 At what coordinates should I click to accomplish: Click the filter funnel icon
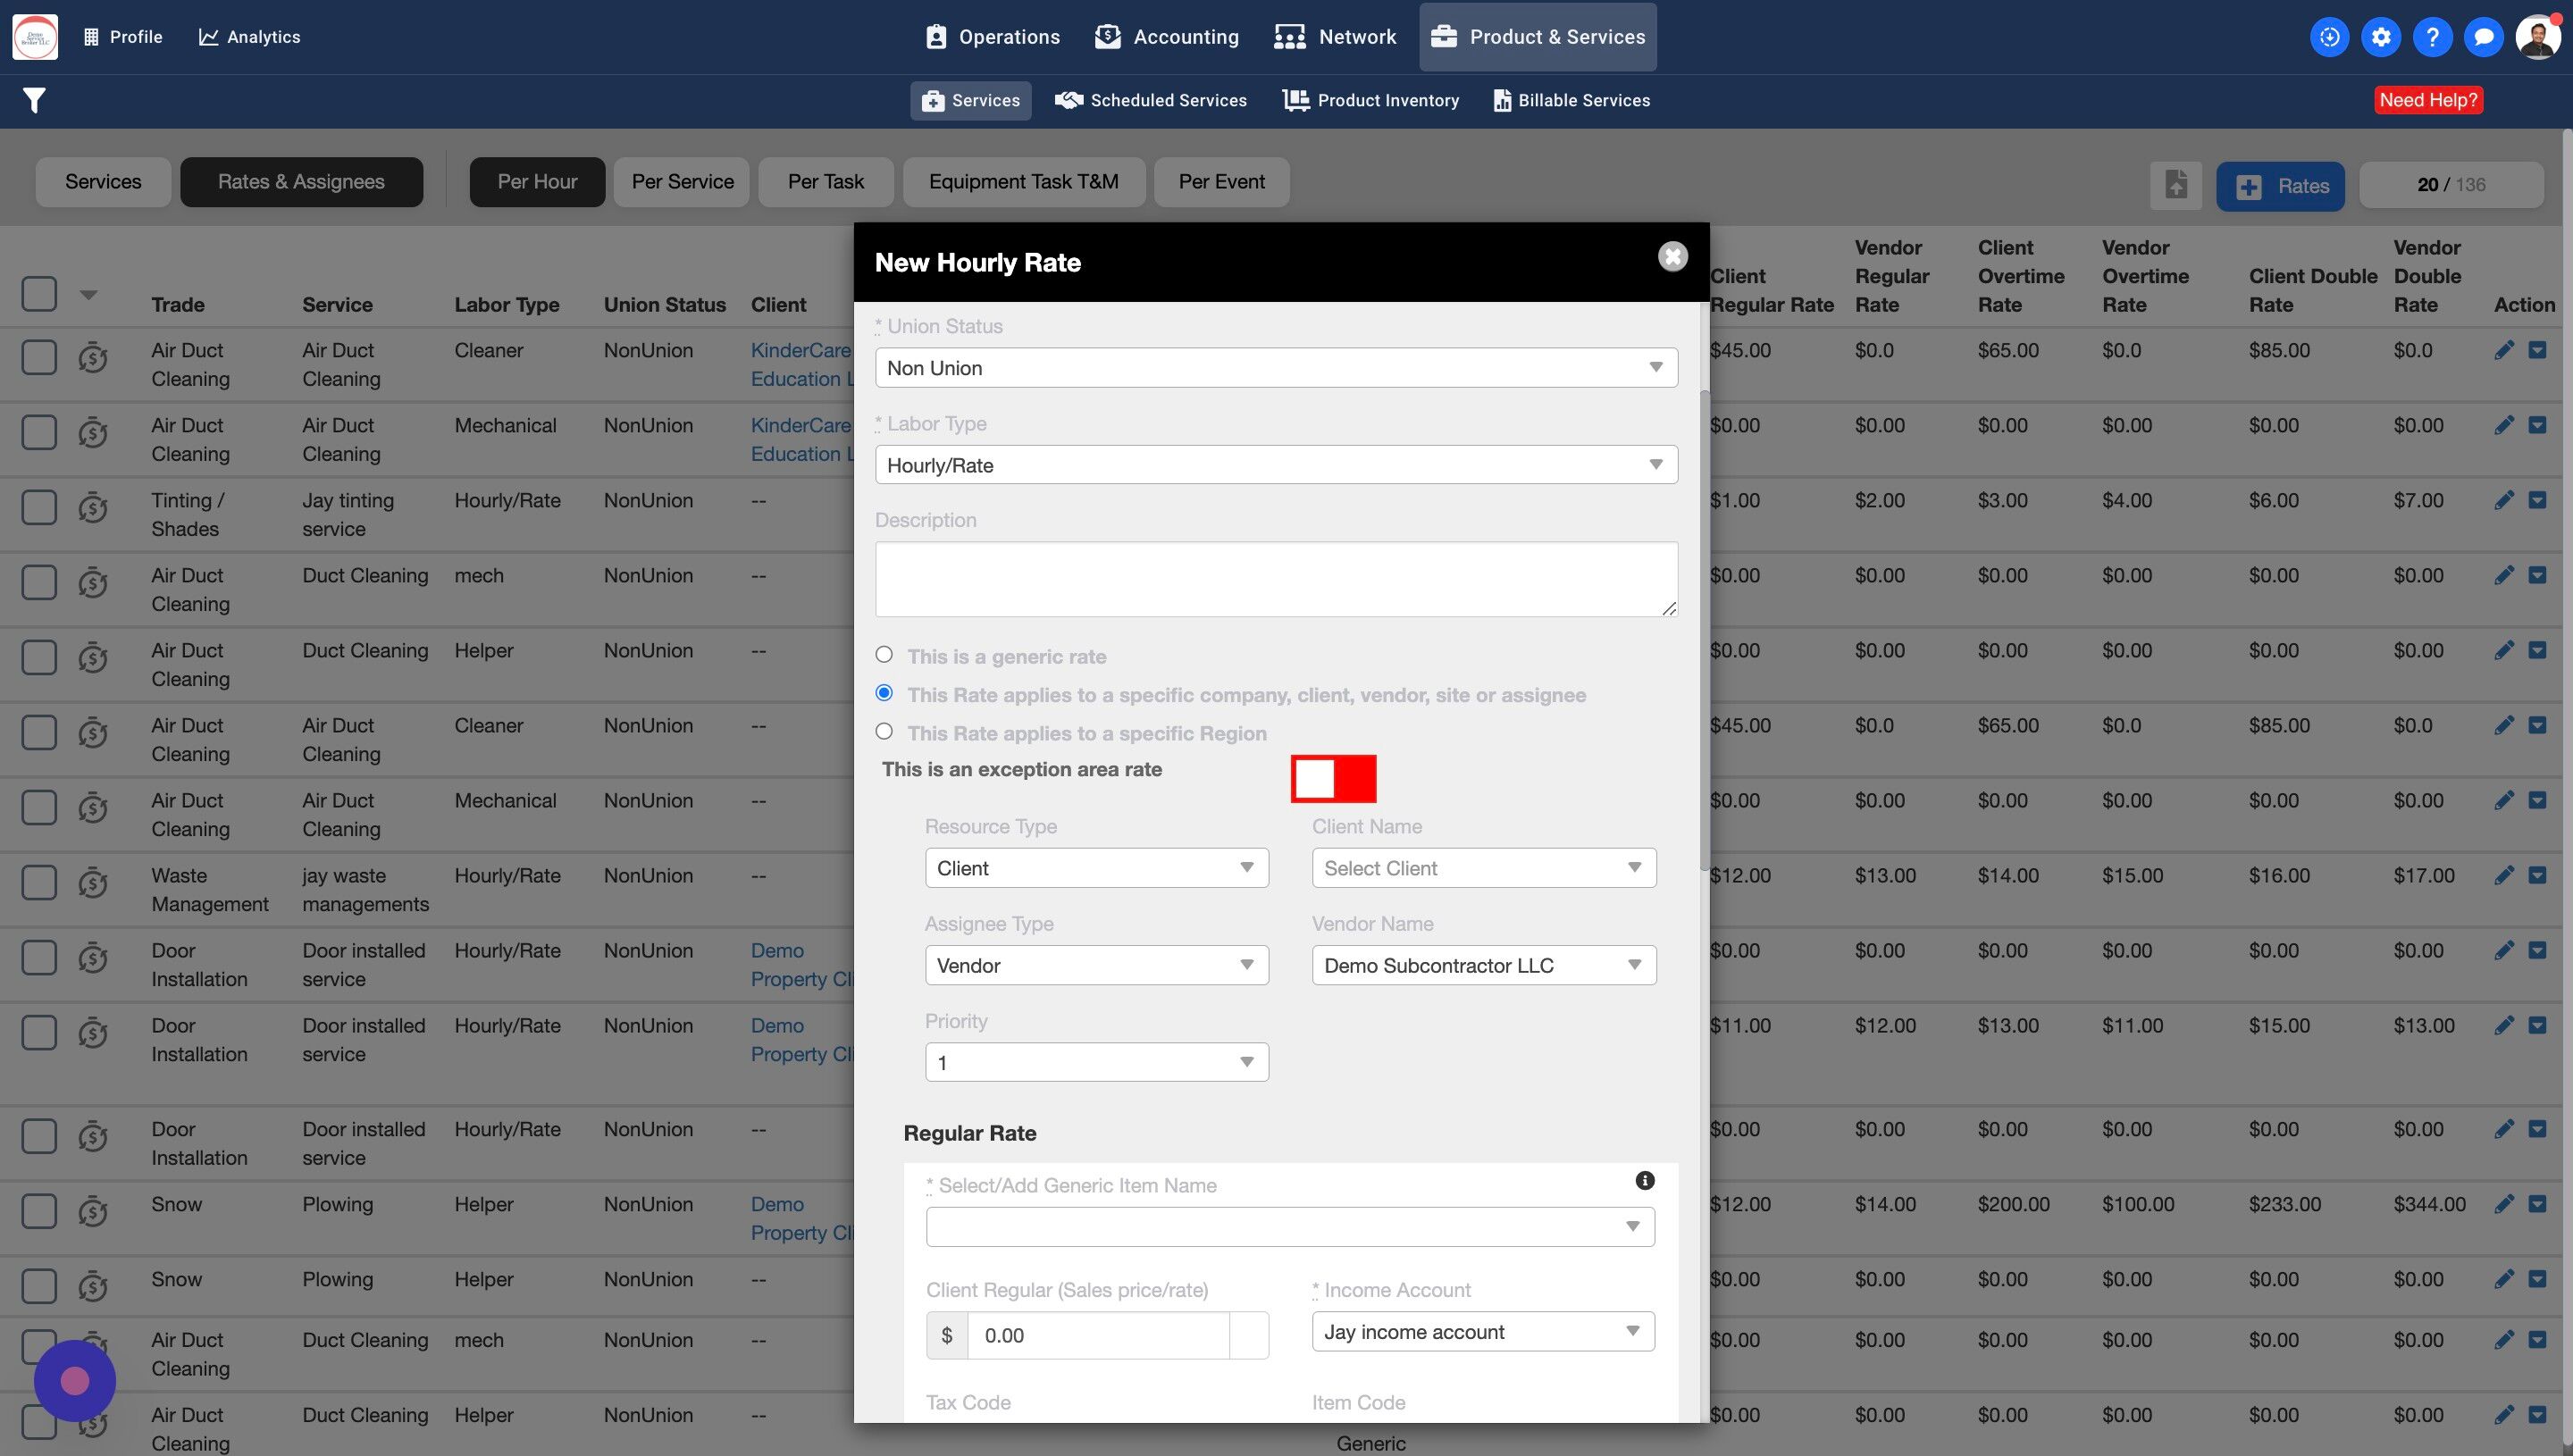[34, 100]
